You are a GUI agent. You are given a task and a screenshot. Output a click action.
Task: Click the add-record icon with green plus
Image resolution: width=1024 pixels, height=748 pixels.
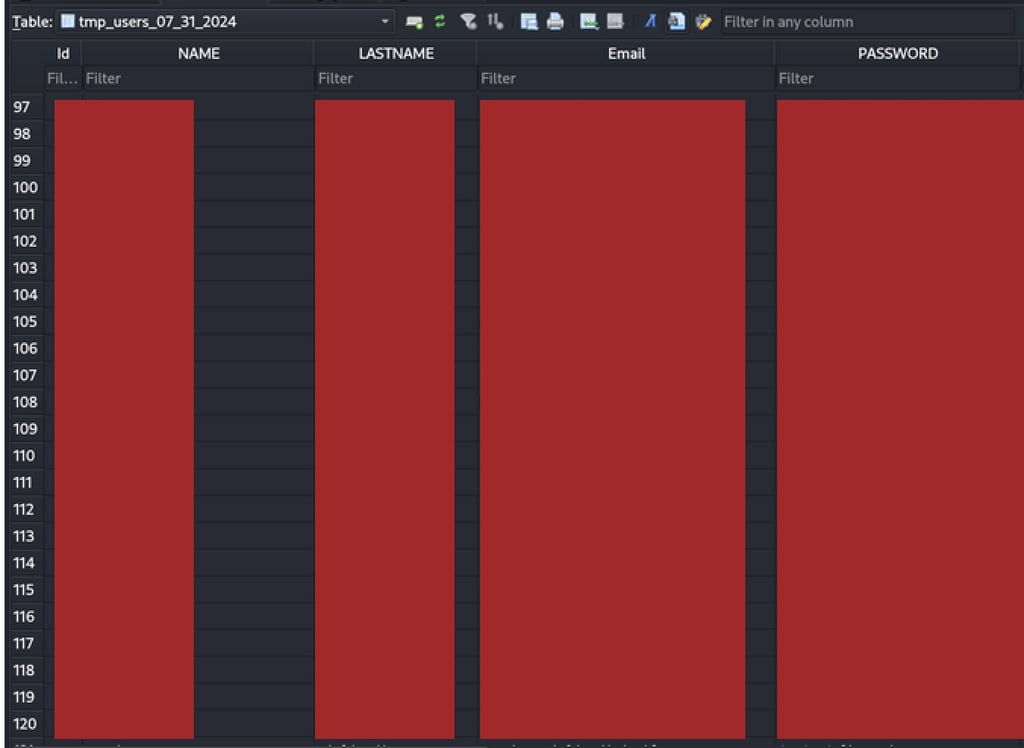click(x=414, y=22)
